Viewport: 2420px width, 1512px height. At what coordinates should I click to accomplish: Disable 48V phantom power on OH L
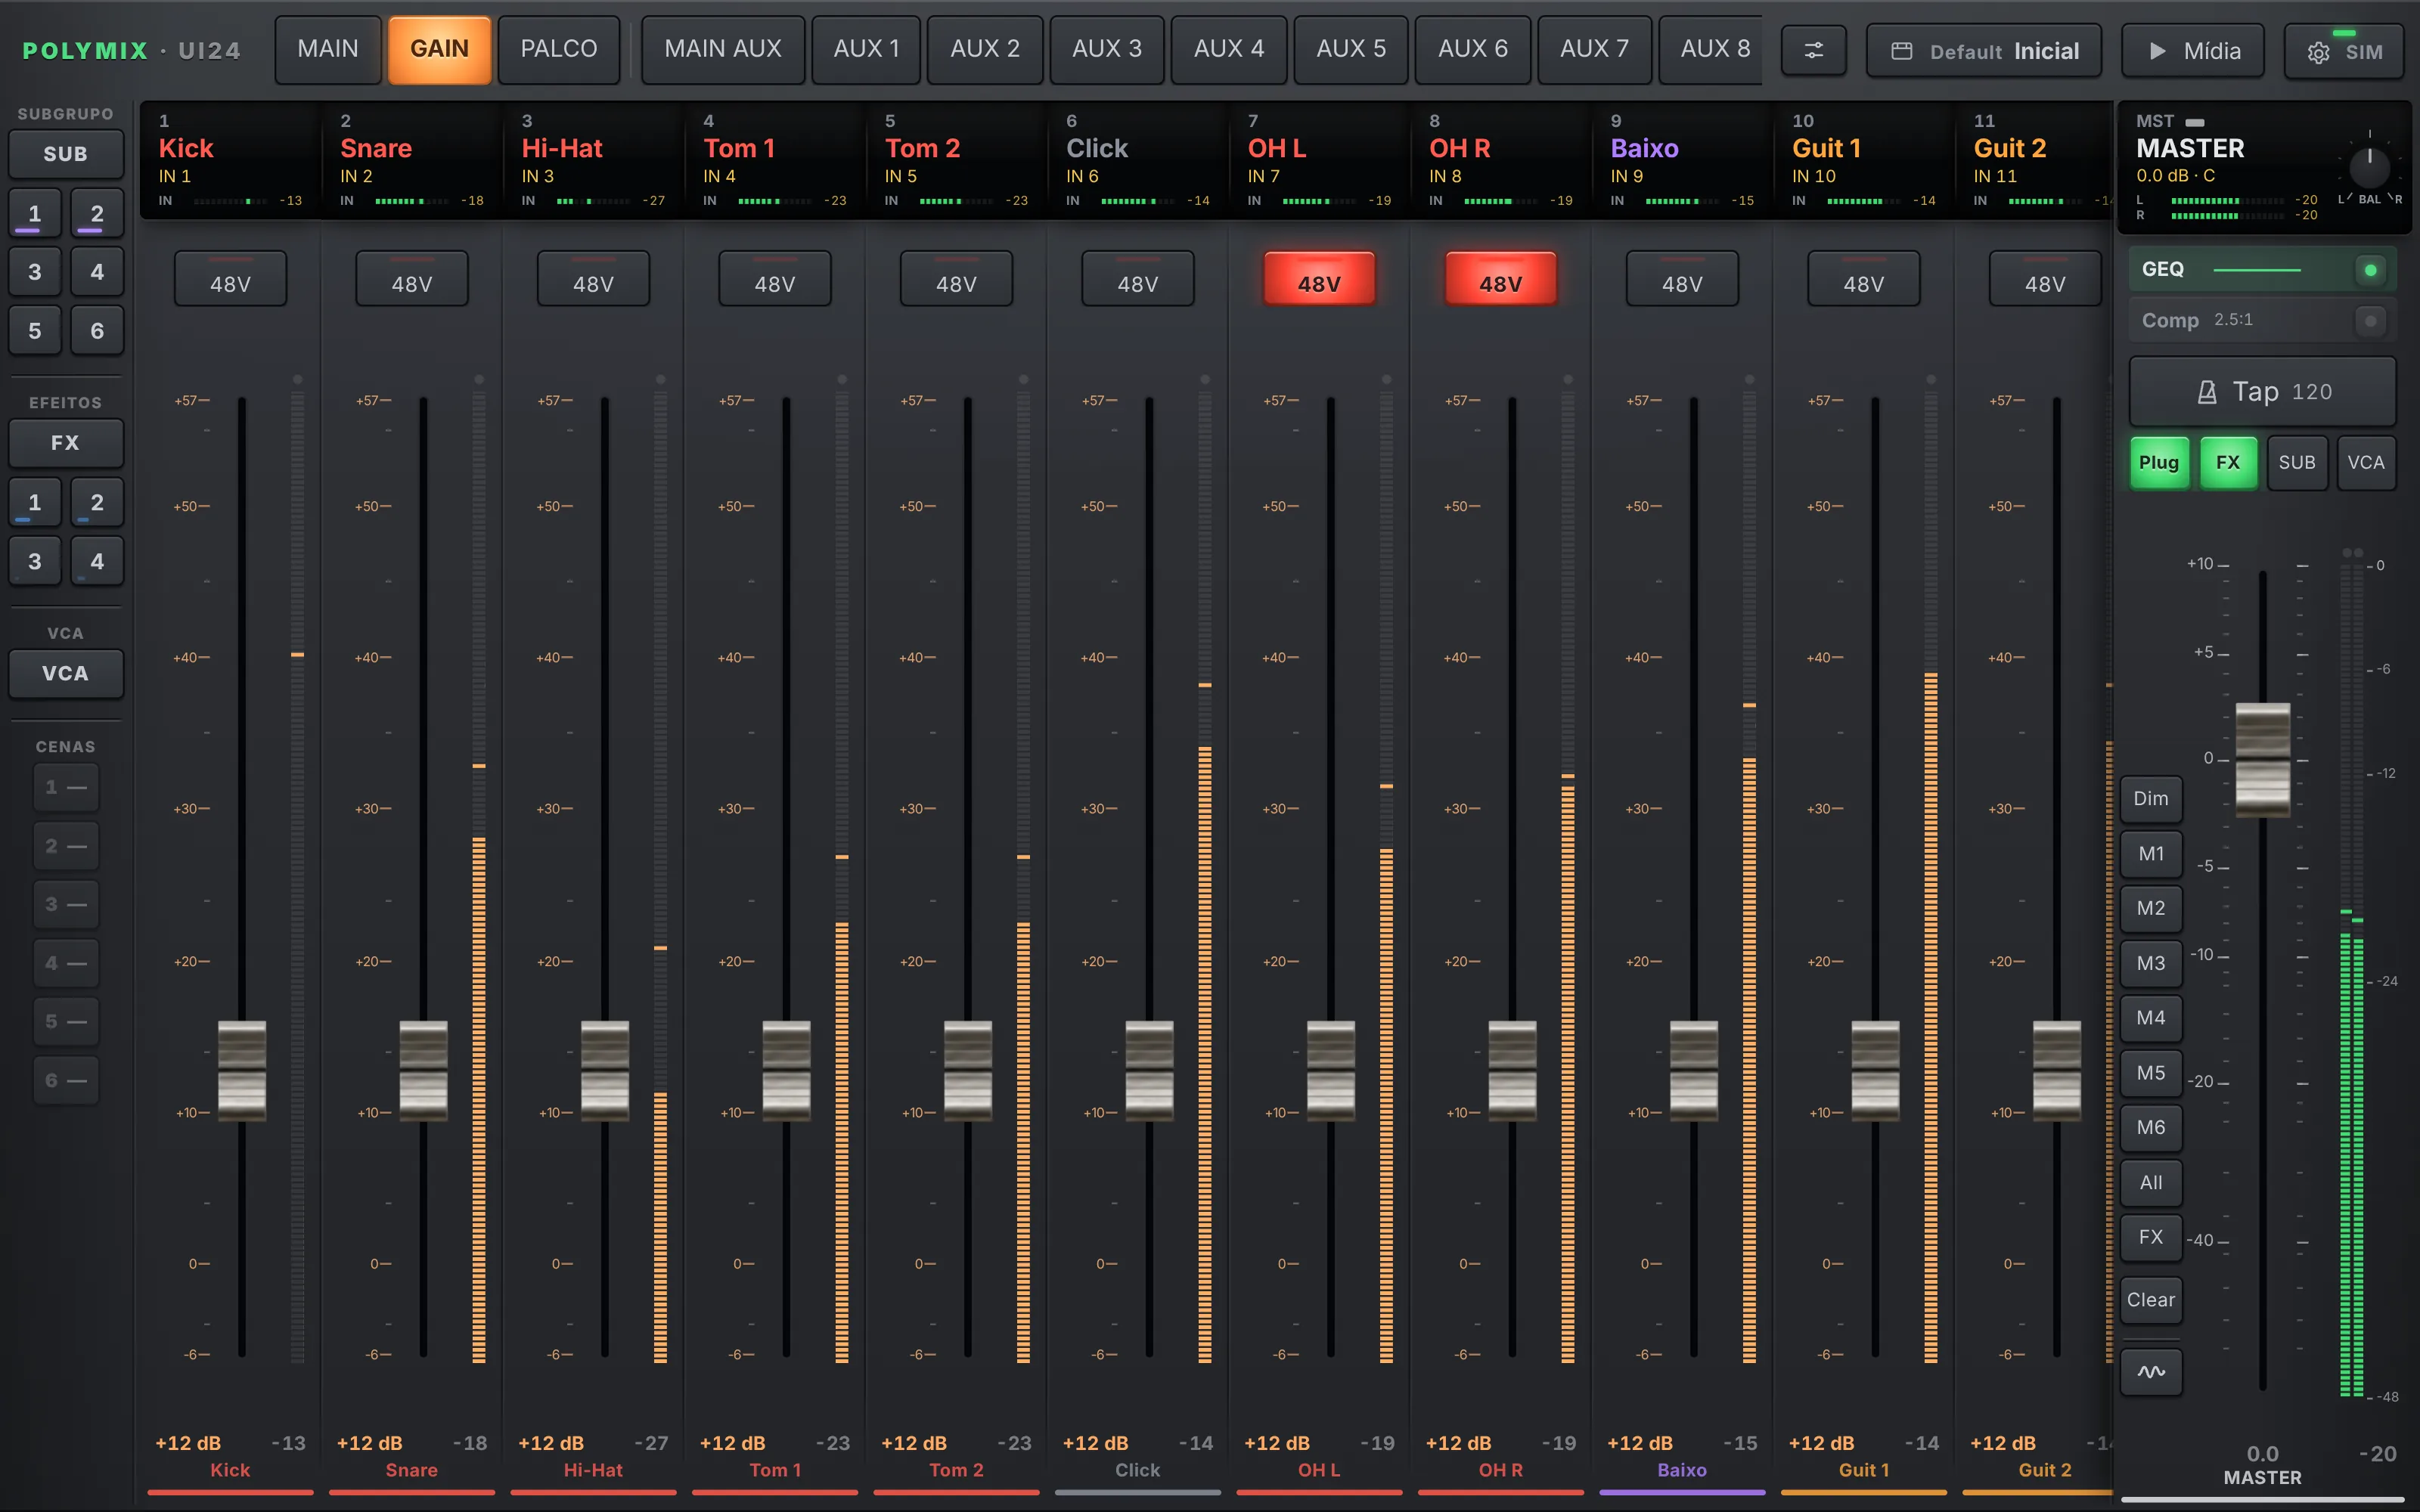[1319, 279]
